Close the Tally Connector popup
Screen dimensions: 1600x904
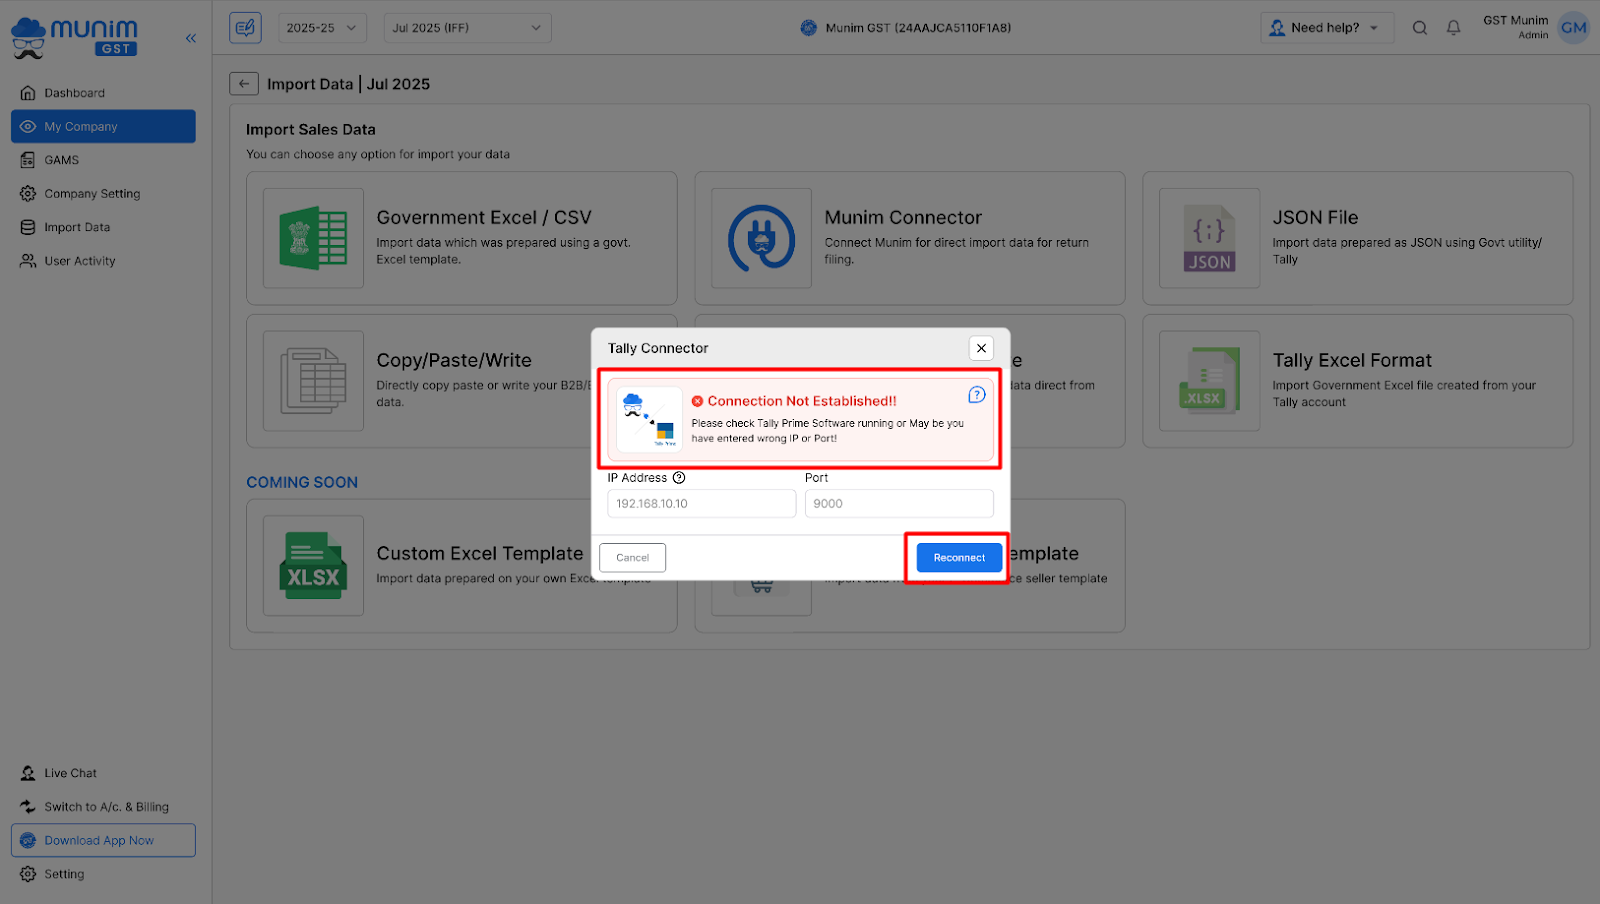981,348
